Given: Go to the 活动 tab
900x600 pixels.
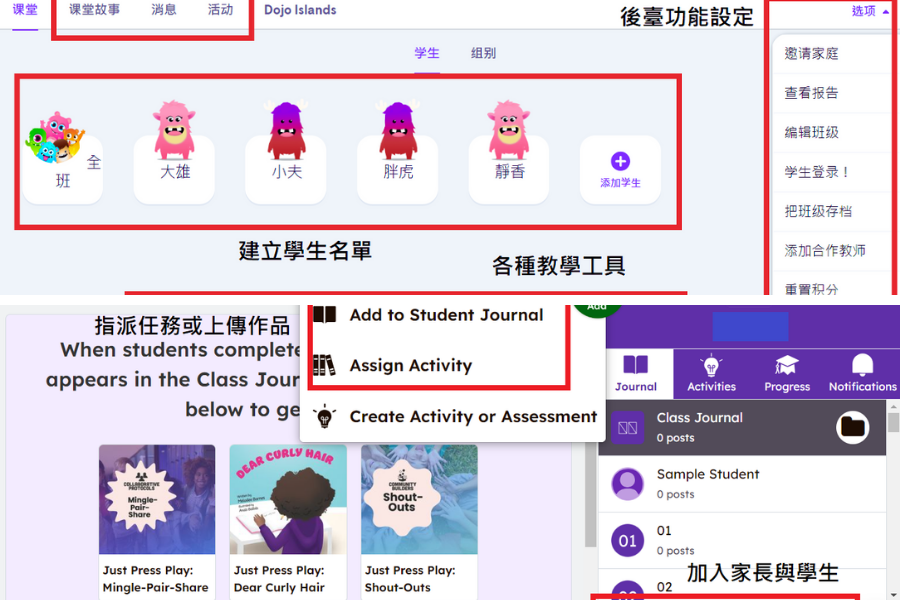Looking at the screenshot, I should pos(220,10).
